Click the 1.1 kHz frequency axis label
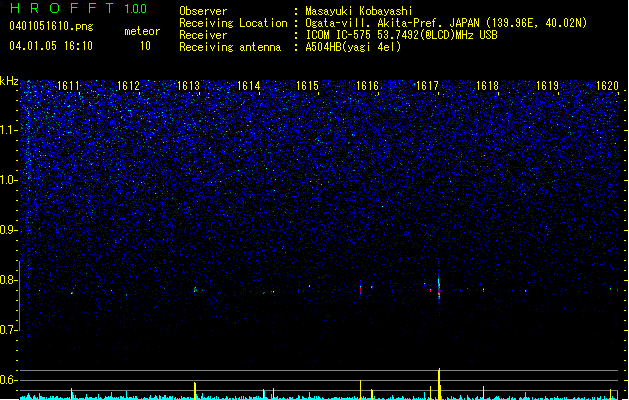 [x=9, y=130]
